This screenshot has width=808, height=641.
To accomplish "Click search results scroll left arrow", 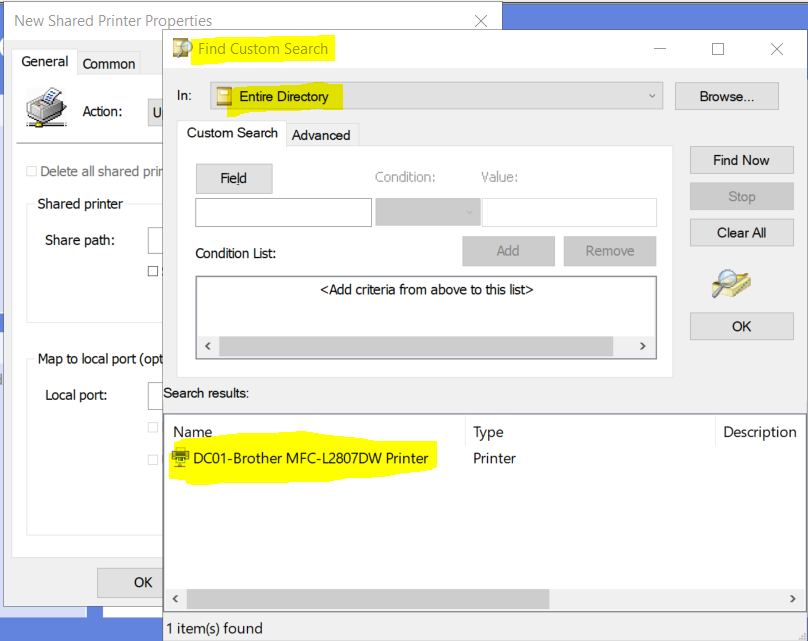I will point(176,599).
